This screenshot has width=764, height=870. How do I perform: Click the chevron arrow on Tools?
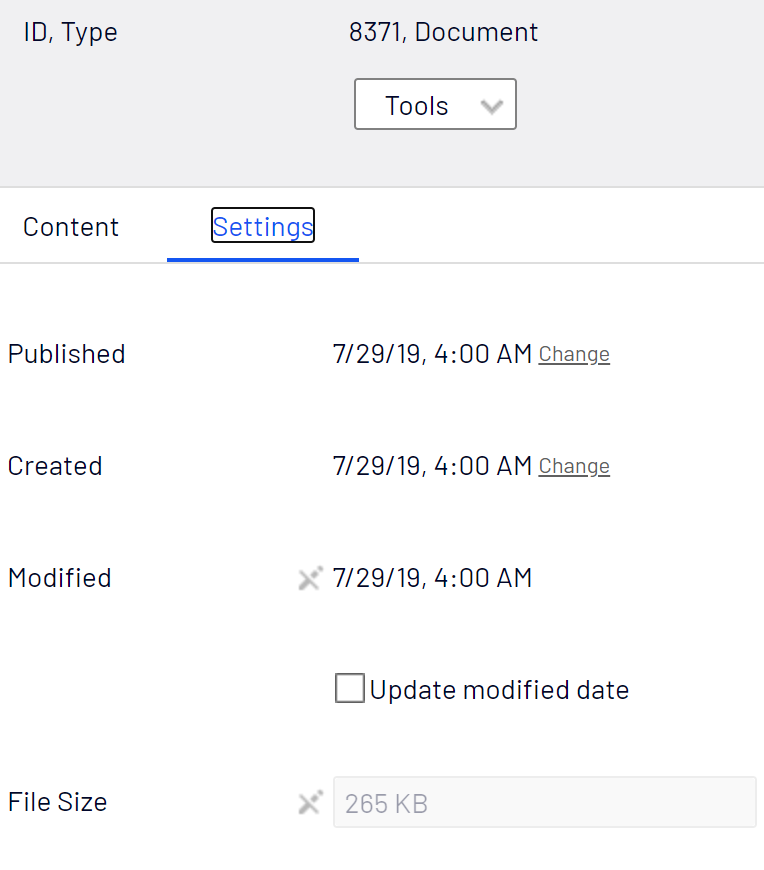click(491, 106)
